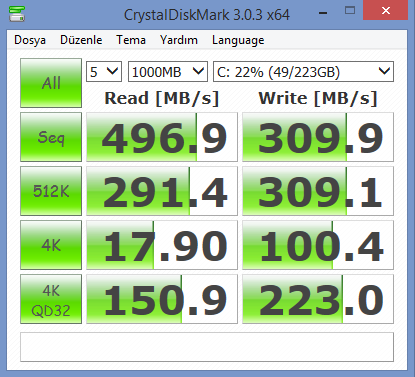Click the 512K write result 309.1
The width and height of the screenshot is (415, 377).
pos(318,191)
